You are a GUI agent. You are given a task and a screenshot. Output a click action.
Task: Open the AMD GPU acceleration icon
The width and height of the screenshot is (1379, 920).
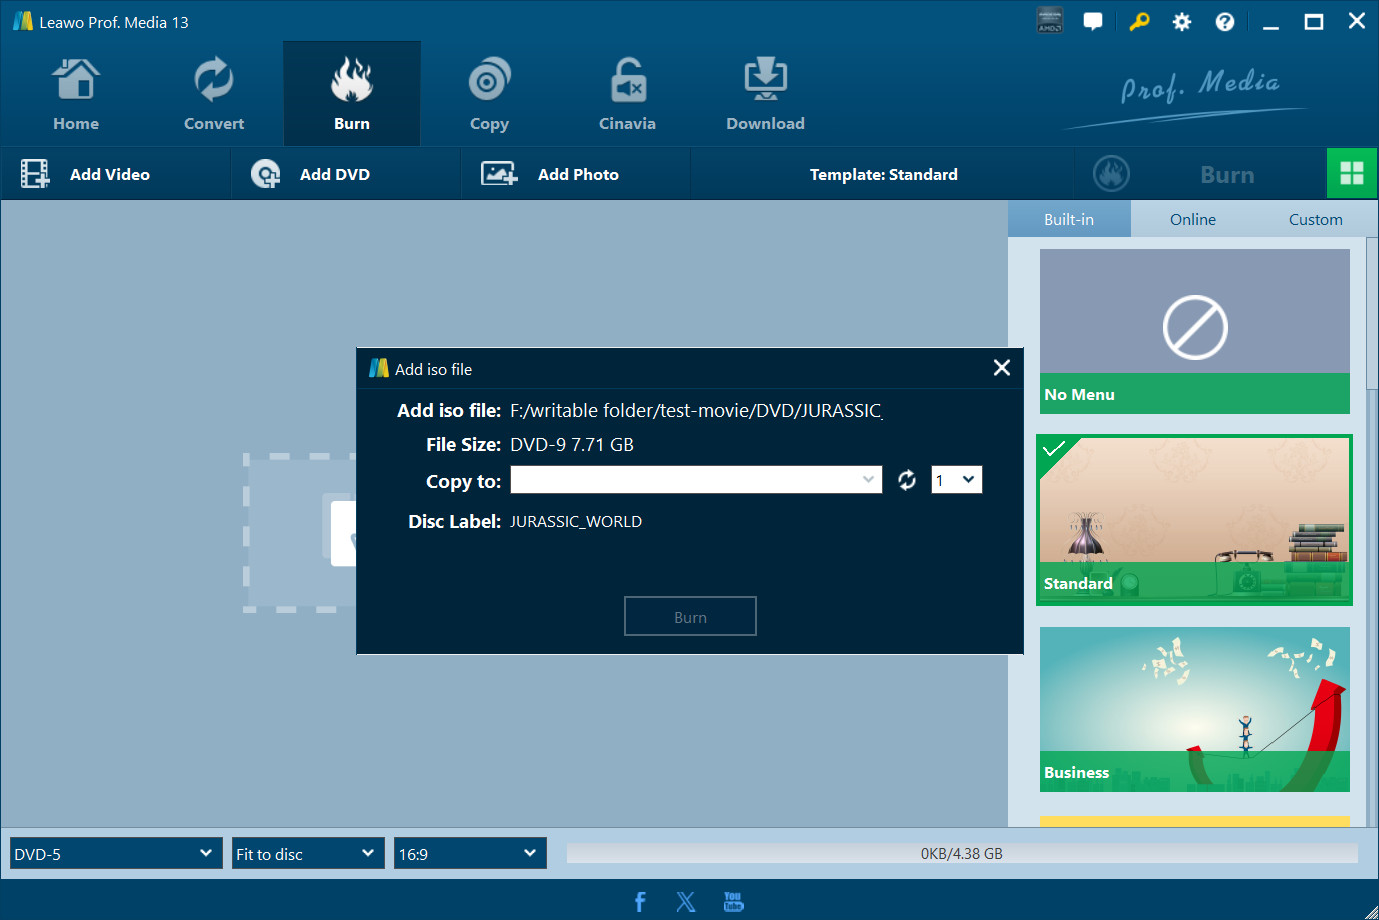pyautogui.click(x=1050, y=21)
